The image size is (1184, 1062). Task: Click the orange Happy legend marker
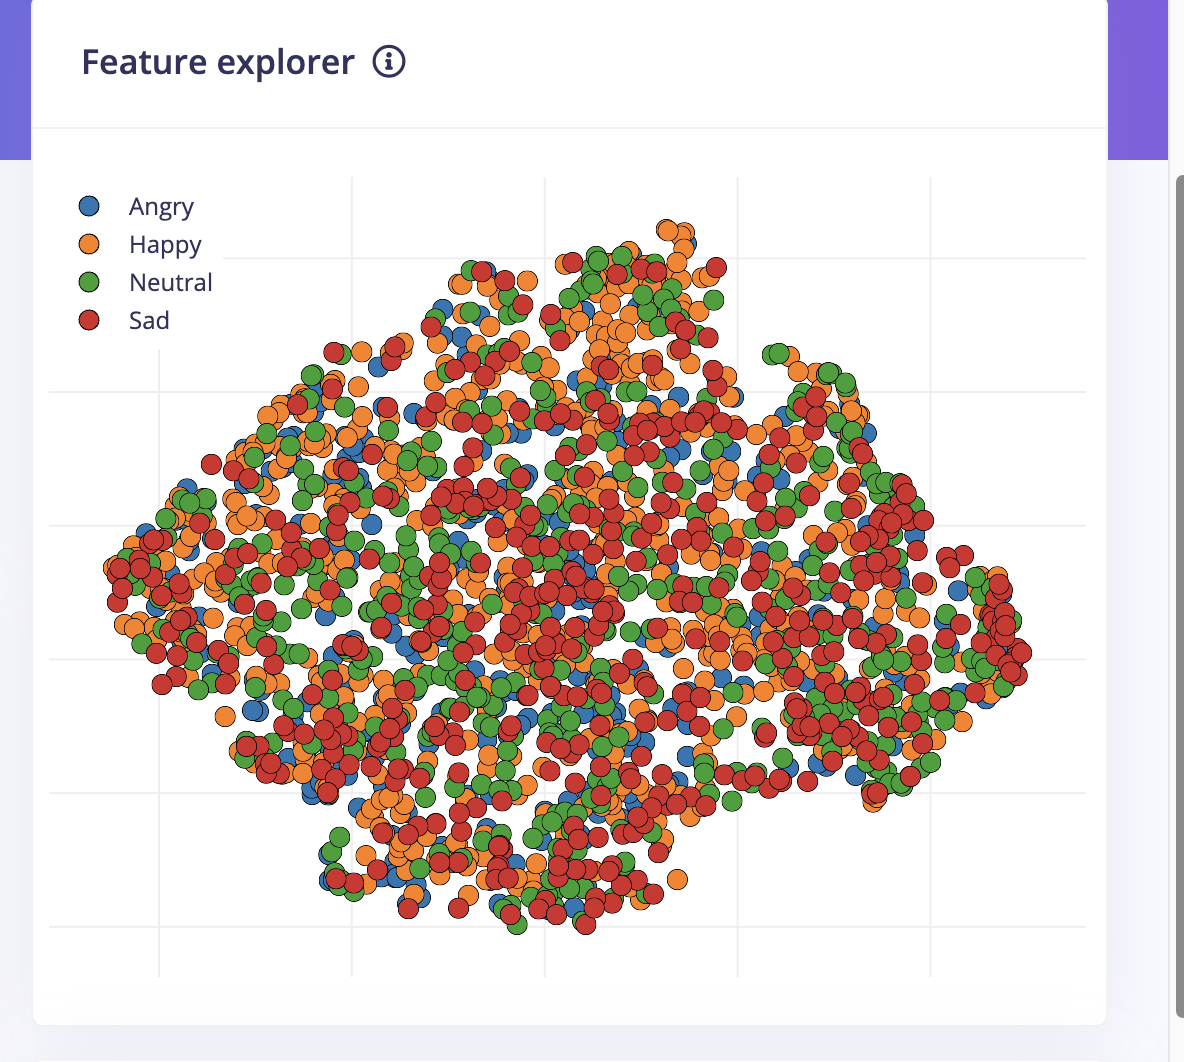click(89, 244)
